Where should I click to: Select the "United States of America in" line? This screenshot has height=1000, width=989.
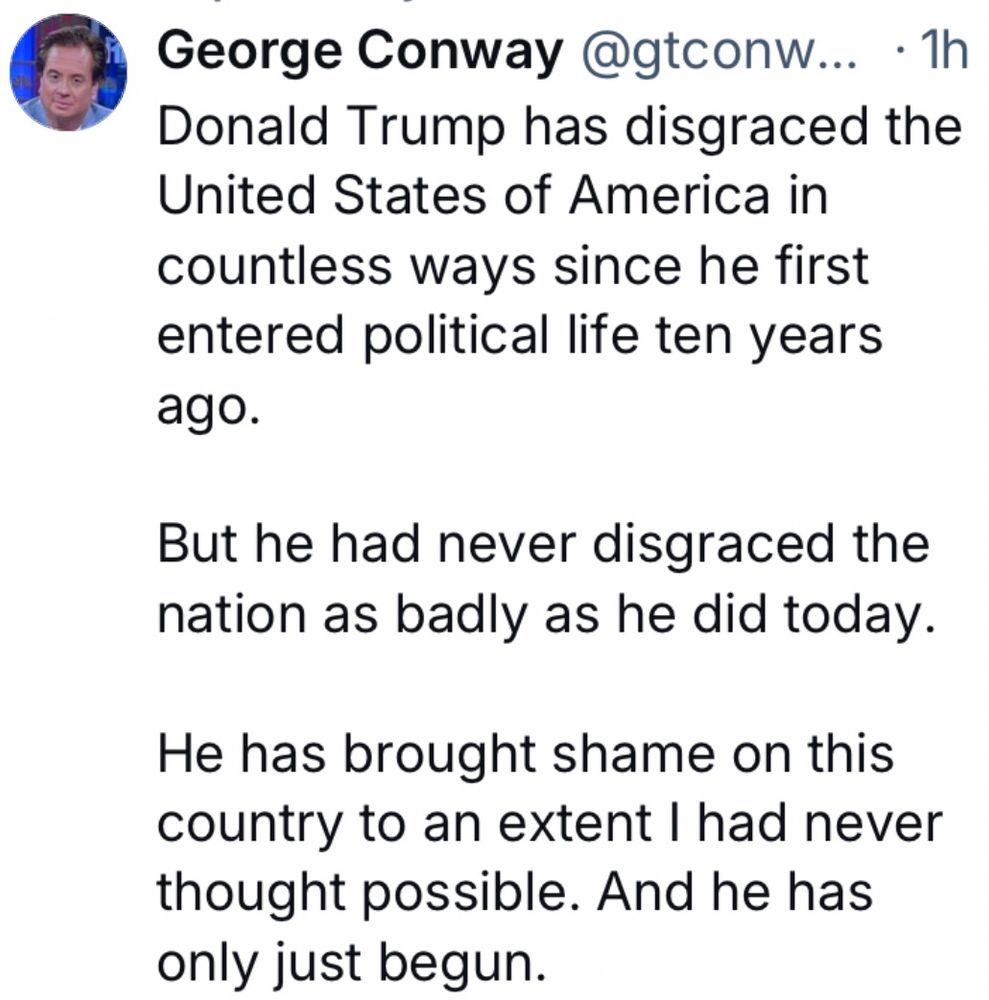(494, 195)
